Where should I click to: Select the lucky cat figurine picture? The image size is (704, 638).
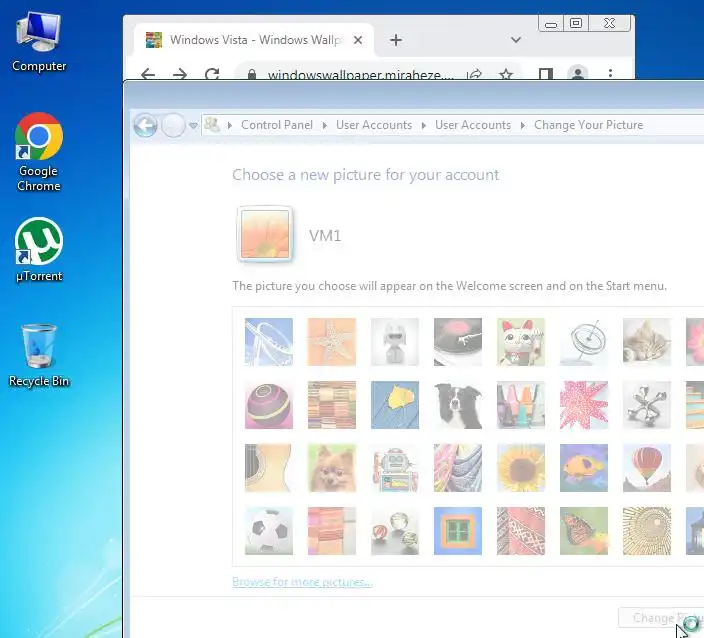coord(521,342)
